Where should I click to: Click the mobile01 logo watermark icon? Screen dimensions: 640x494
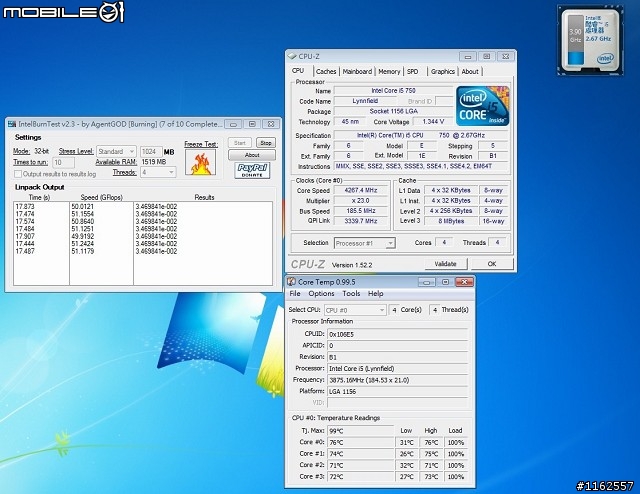coord(111,11)
